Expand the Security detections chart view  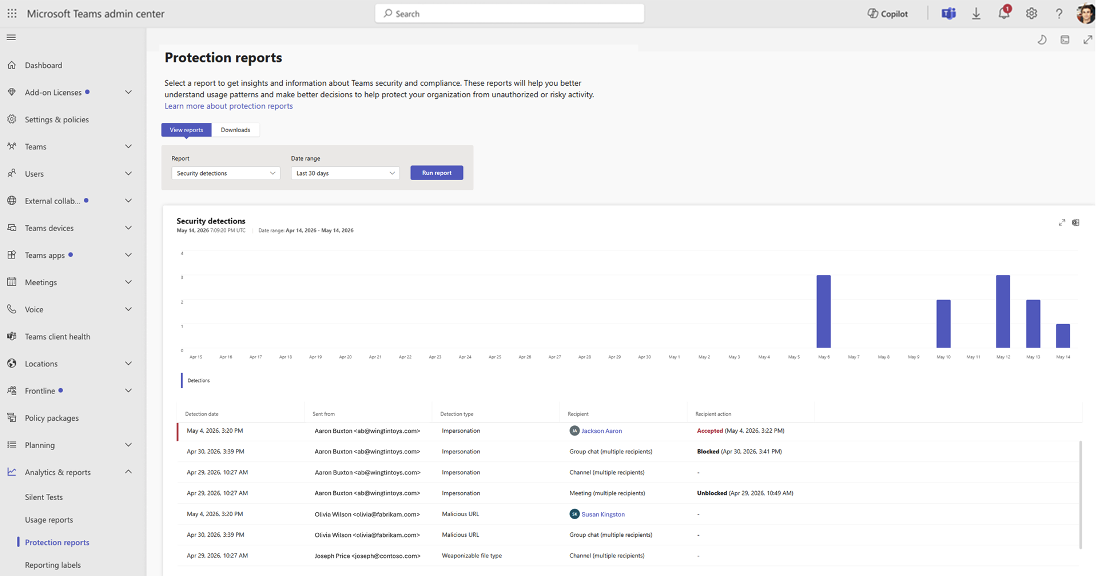coord(1061,222)
